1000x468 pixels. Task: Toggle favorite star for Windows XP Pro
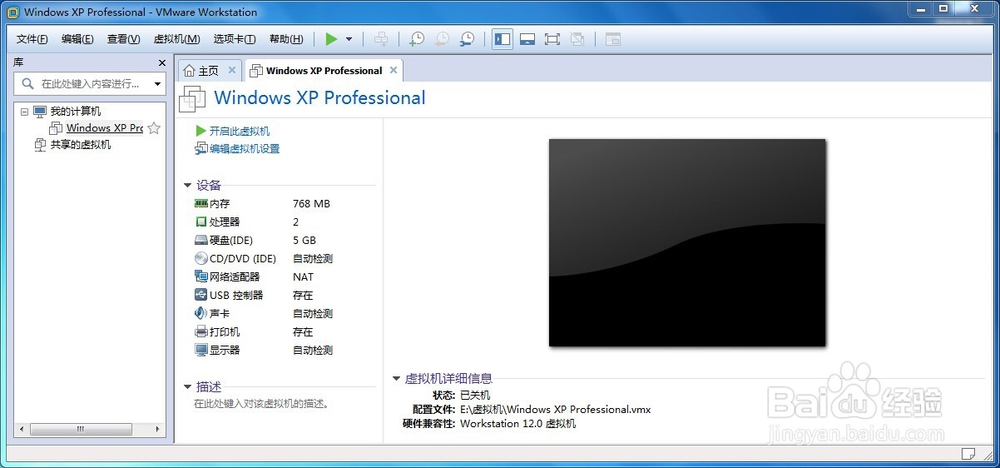(x=154, y=128)
